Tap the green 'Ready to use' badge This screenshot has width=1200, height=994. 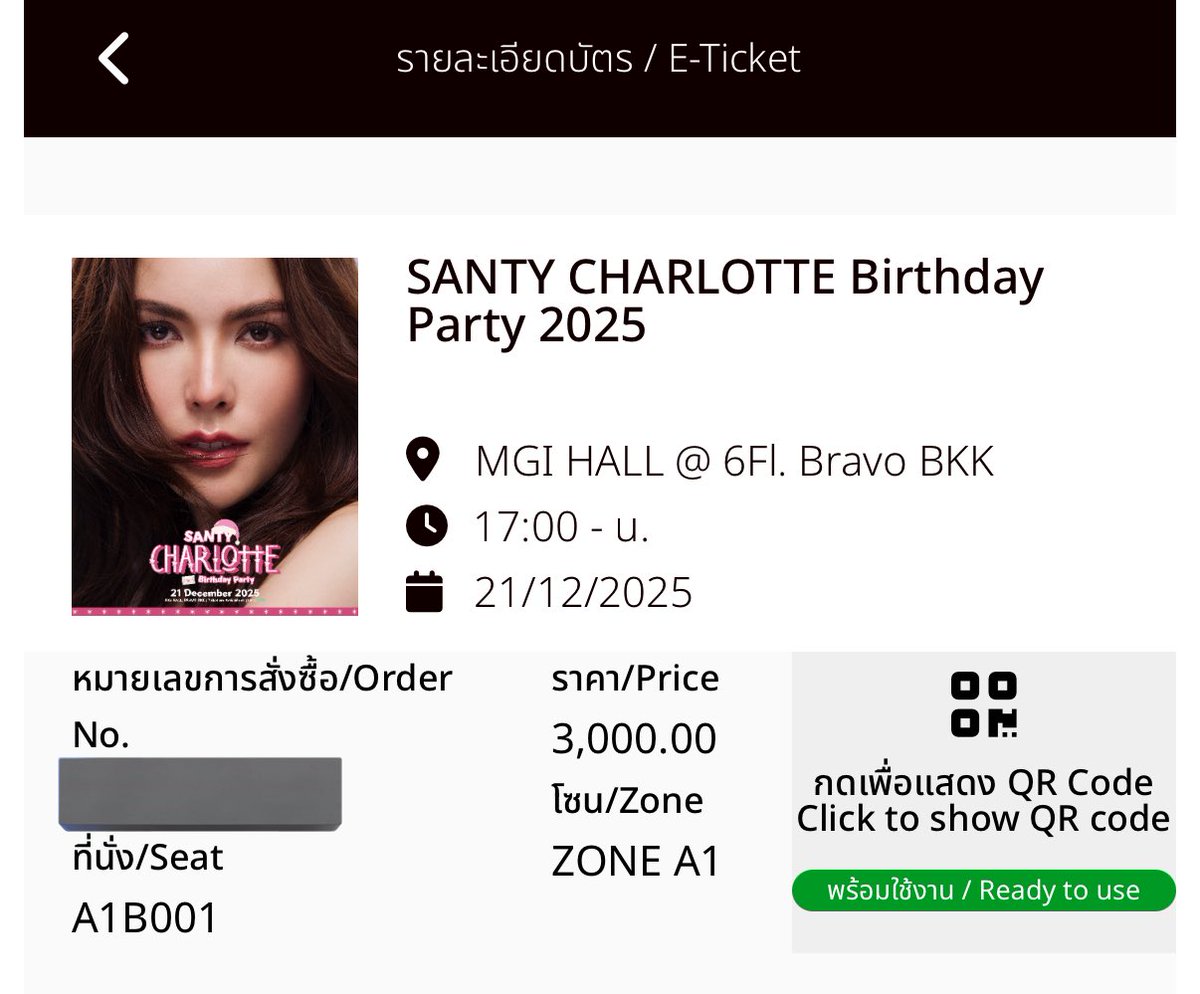[x=983, y=890]
